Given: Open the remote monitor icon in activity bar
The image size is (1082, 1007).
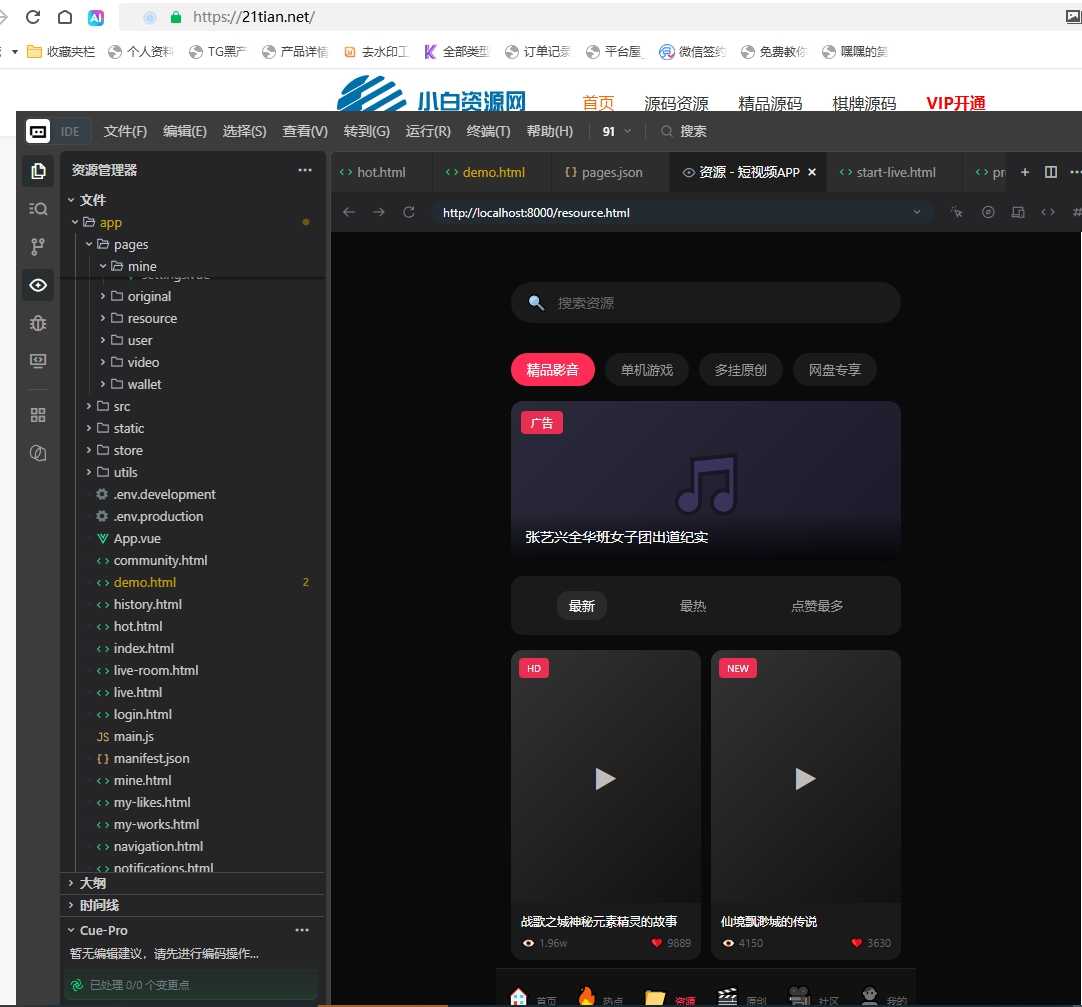Looking at the screenshot, I should point(38,361).
